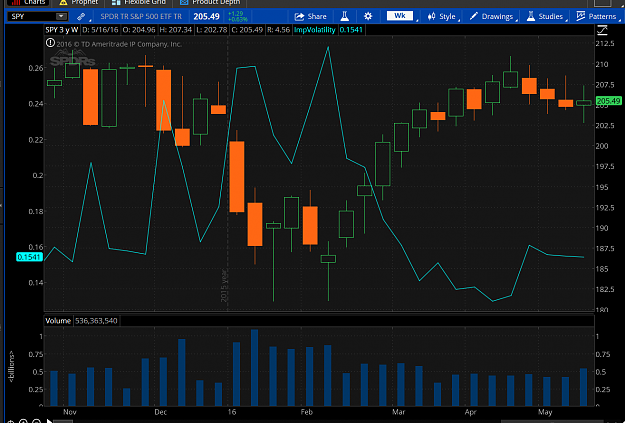Click the SPY 3 y W chart label
The height and width of the screenshot is (423, 625).
(62, 30)
